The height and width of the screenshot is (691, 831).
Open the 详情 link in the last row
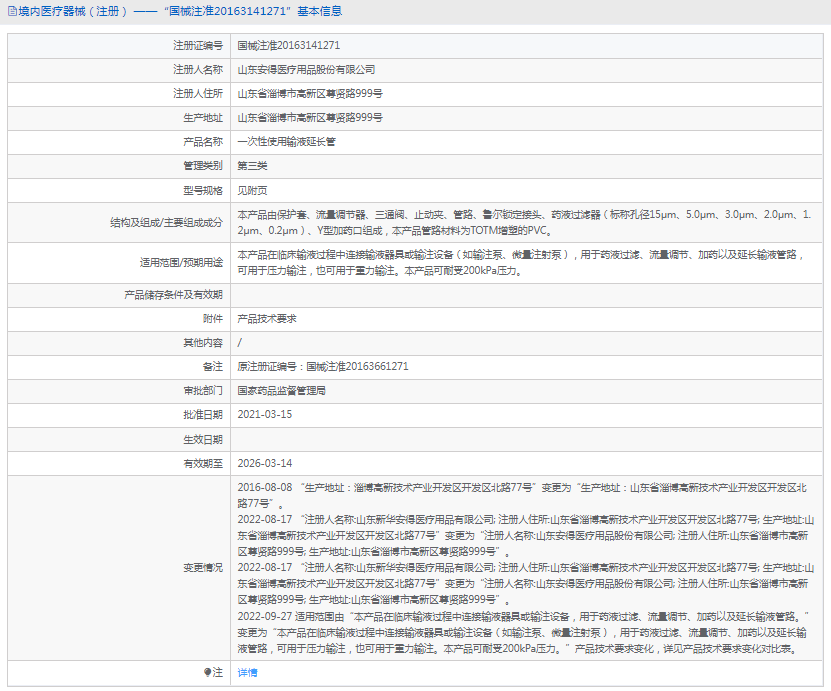[247, 672]
